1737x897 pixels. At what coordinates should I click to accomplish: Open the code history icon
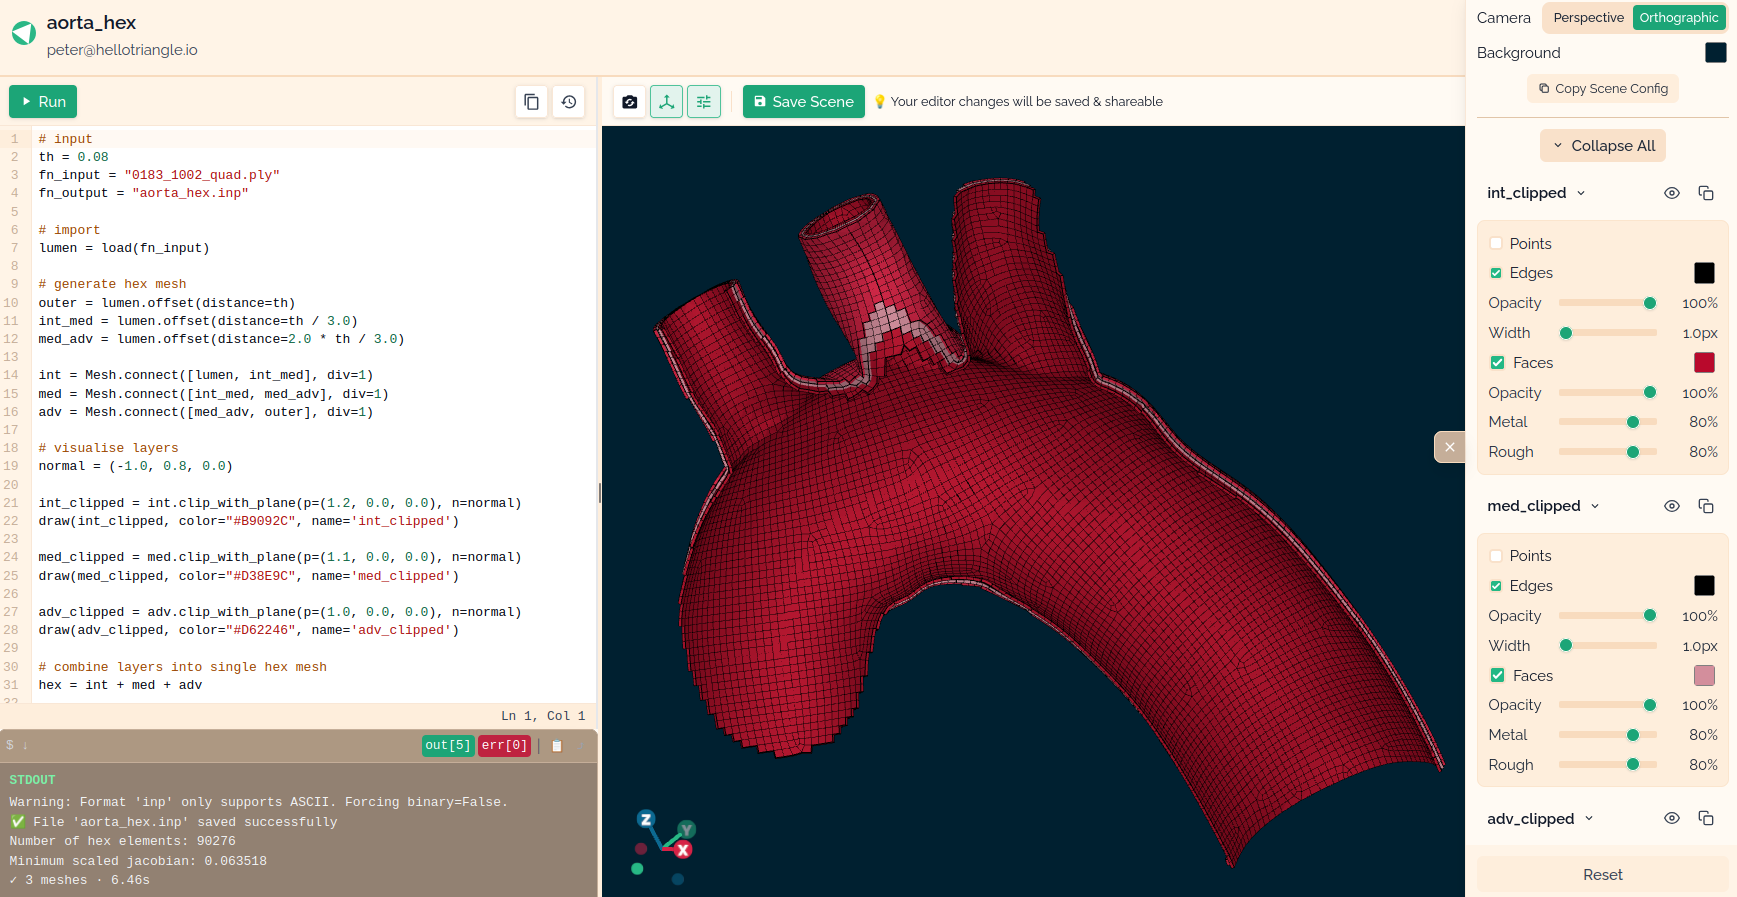(568, 102)
